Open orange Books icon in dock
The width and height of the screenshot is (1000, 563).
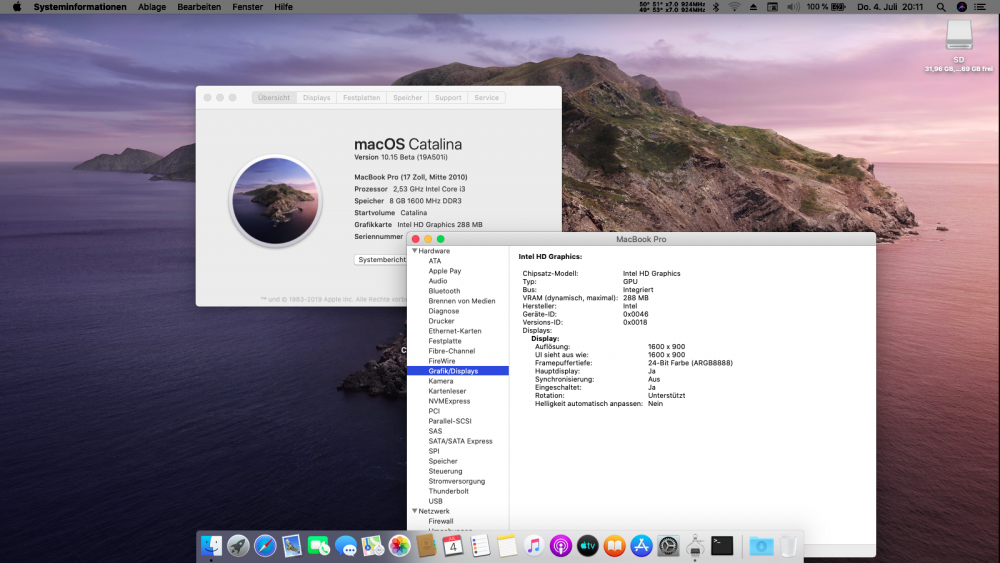(x=614, y=546)
